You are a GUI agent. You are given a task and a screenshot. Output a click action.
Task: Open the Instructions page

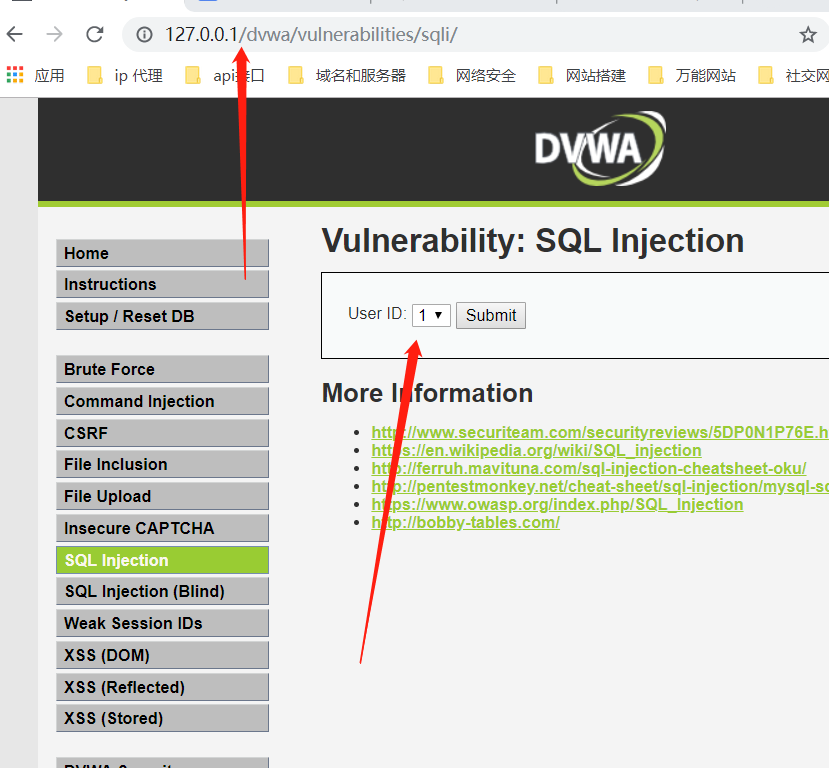(x=162, y=284)
